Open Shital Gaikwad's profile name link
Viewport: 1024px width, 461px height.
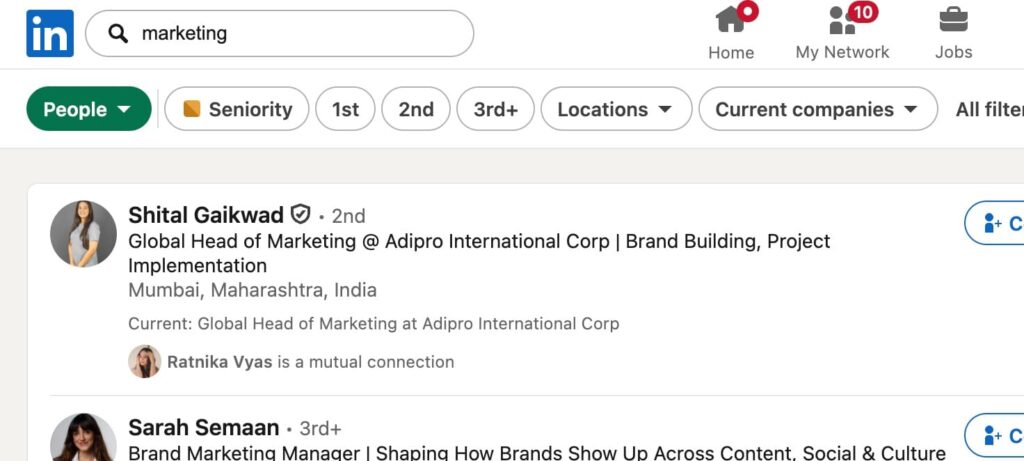pyautogui.click(x=206, y=215)
